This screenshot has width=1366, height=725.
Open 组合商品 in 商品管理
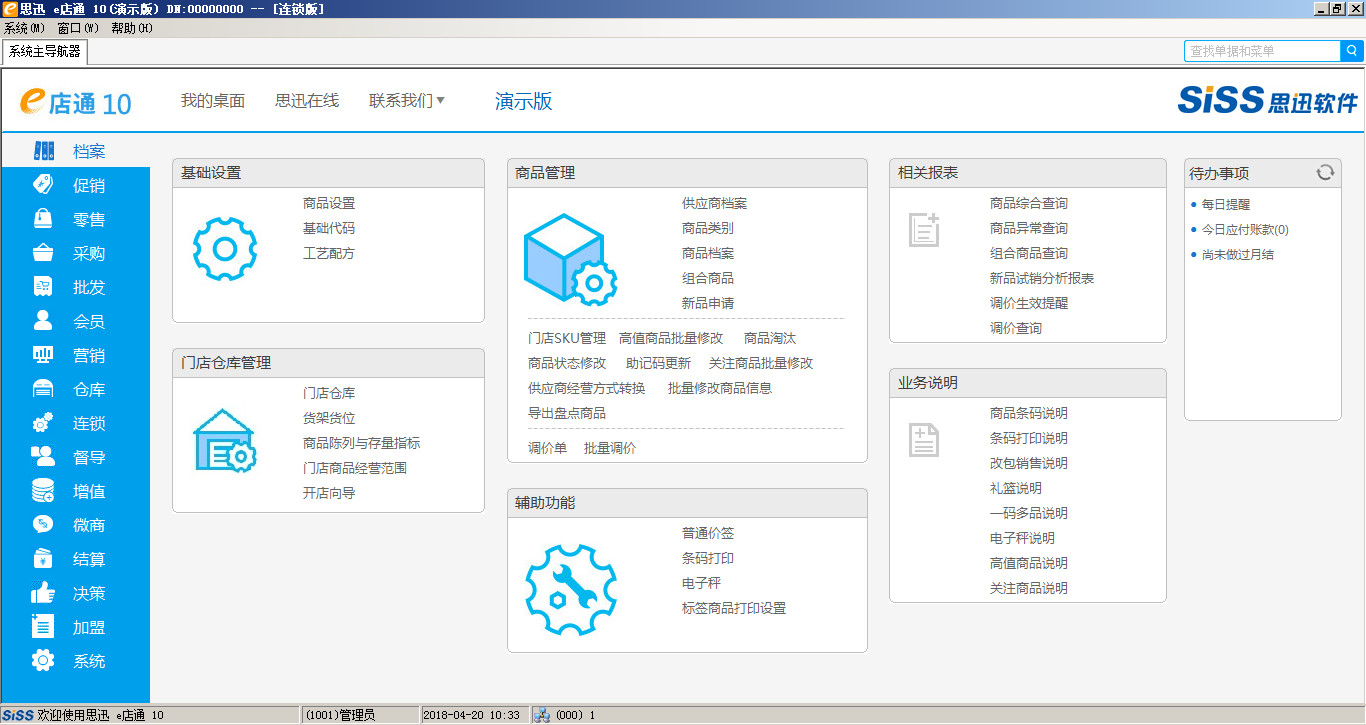708,278
